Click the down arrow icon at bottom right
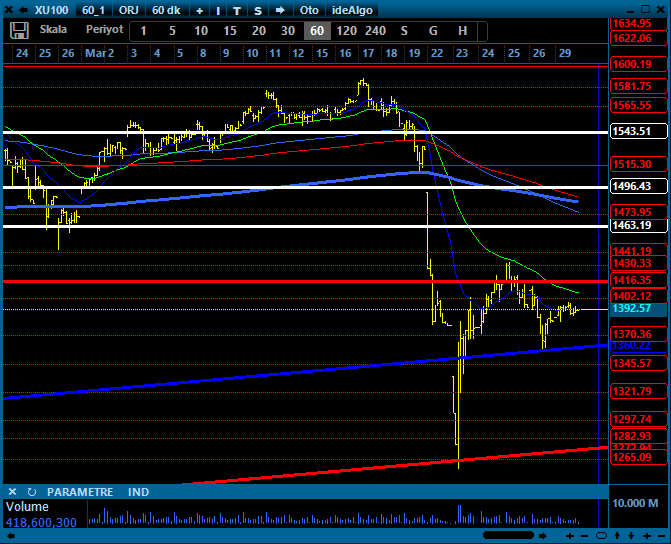 pyautogui.click(x=631, y=536)
